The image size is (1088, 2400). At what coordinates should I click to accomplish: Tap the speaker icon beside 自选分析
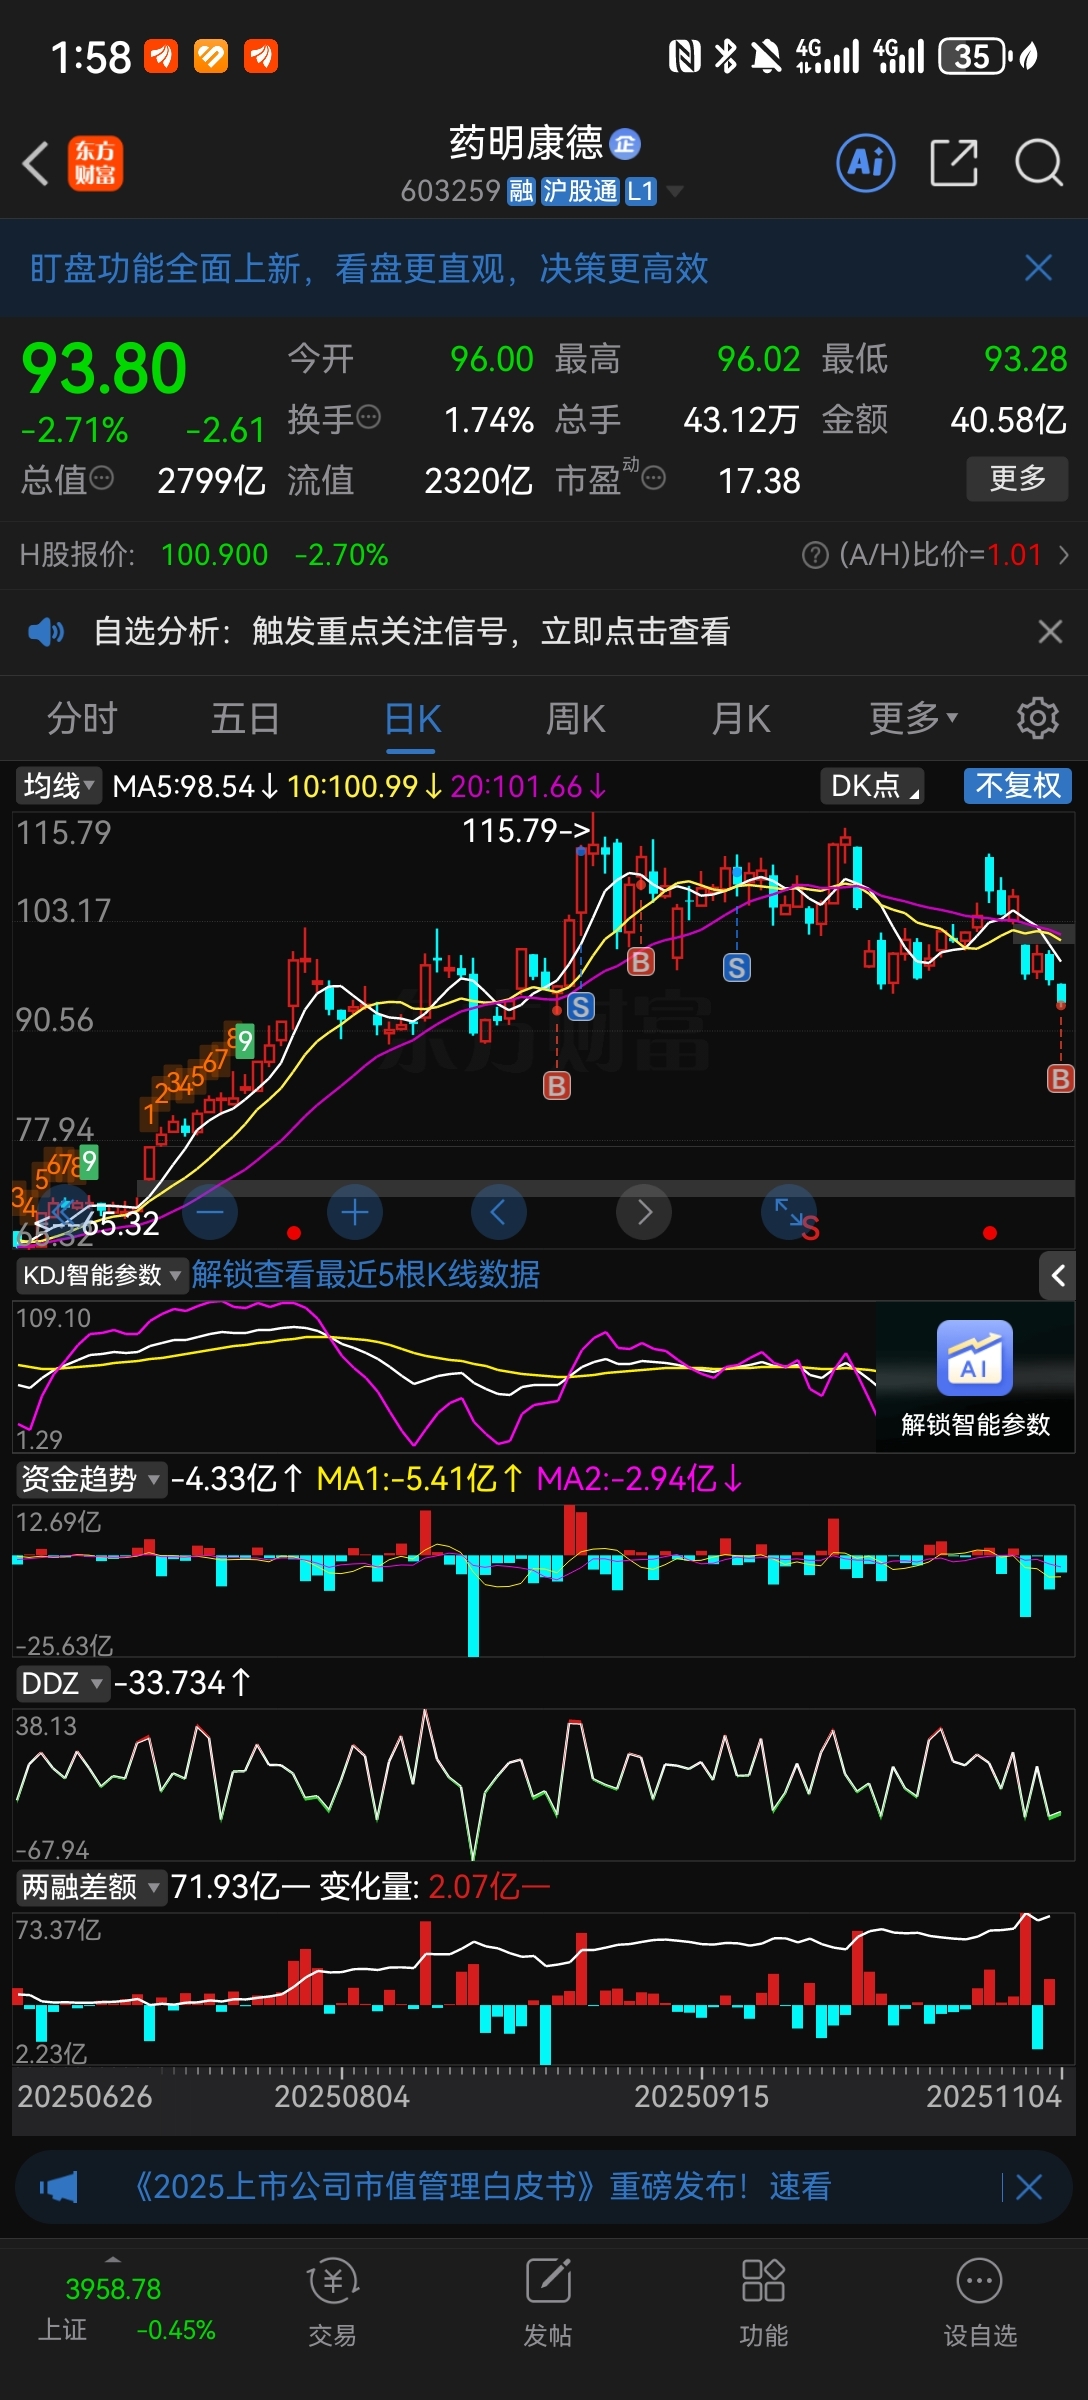[46, 632]
